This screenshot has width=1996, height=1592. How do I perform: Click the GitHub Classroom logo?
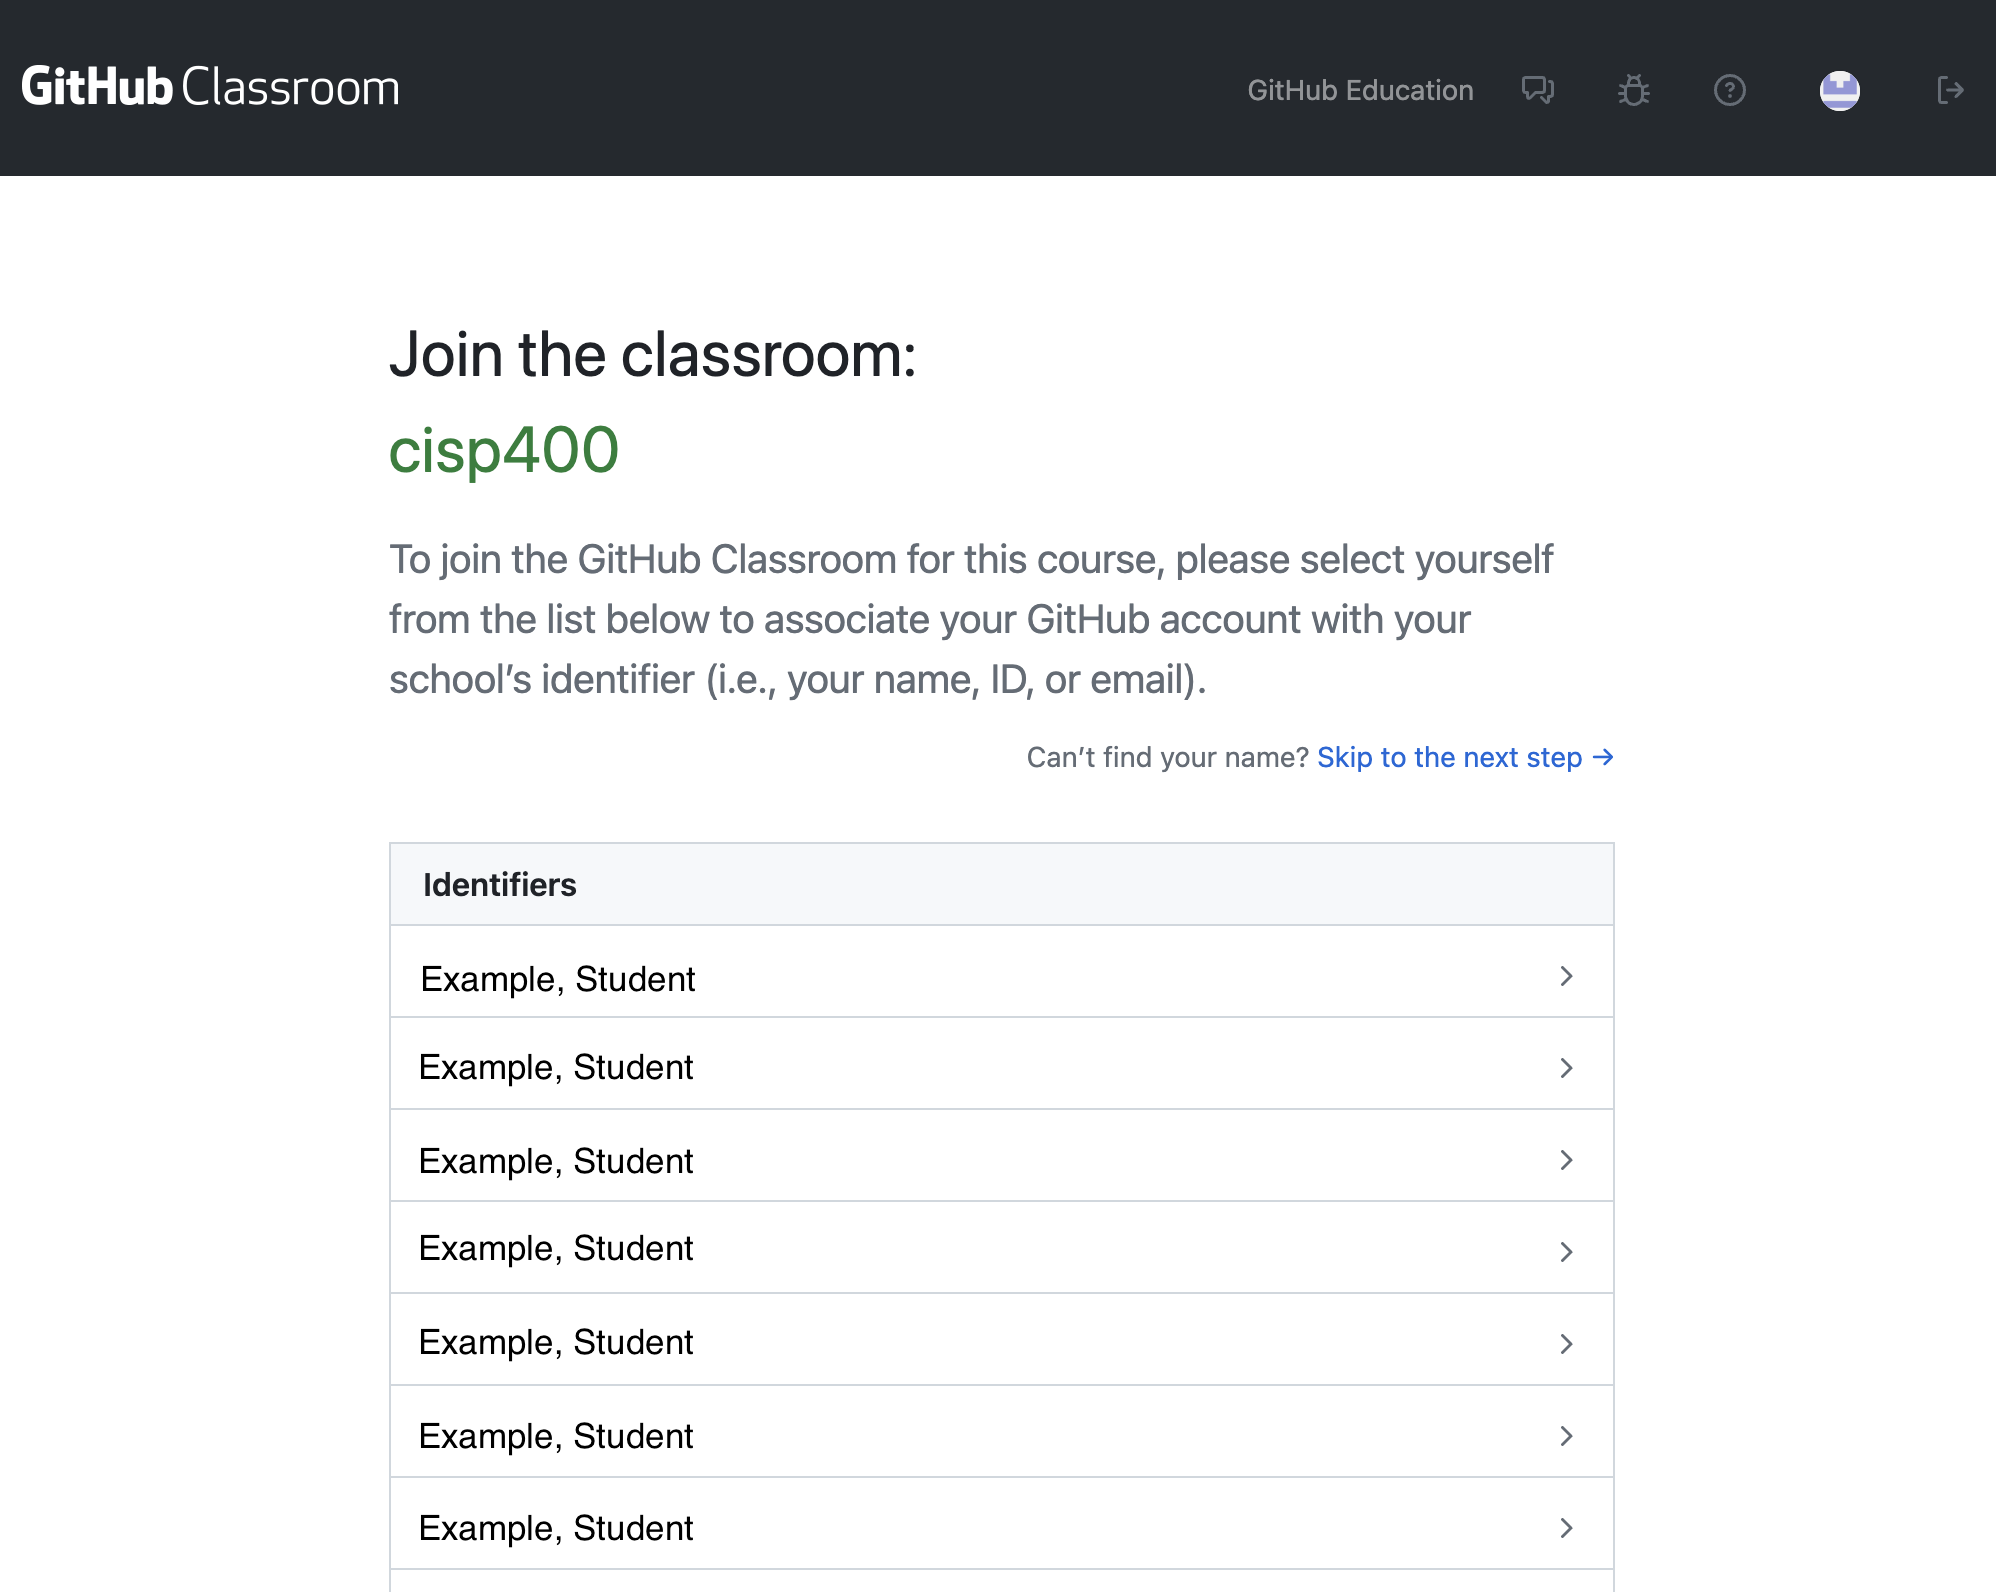click(210, 88)
